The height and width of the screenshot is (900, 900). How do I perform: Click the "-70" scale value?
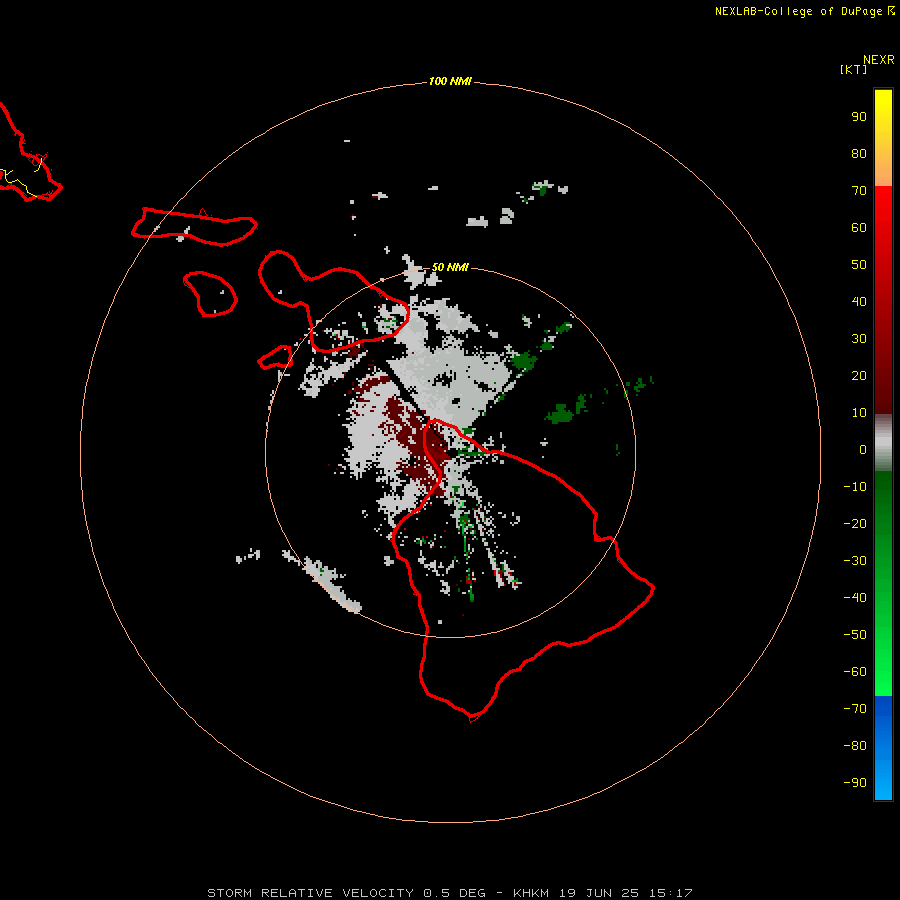point(855,709)
